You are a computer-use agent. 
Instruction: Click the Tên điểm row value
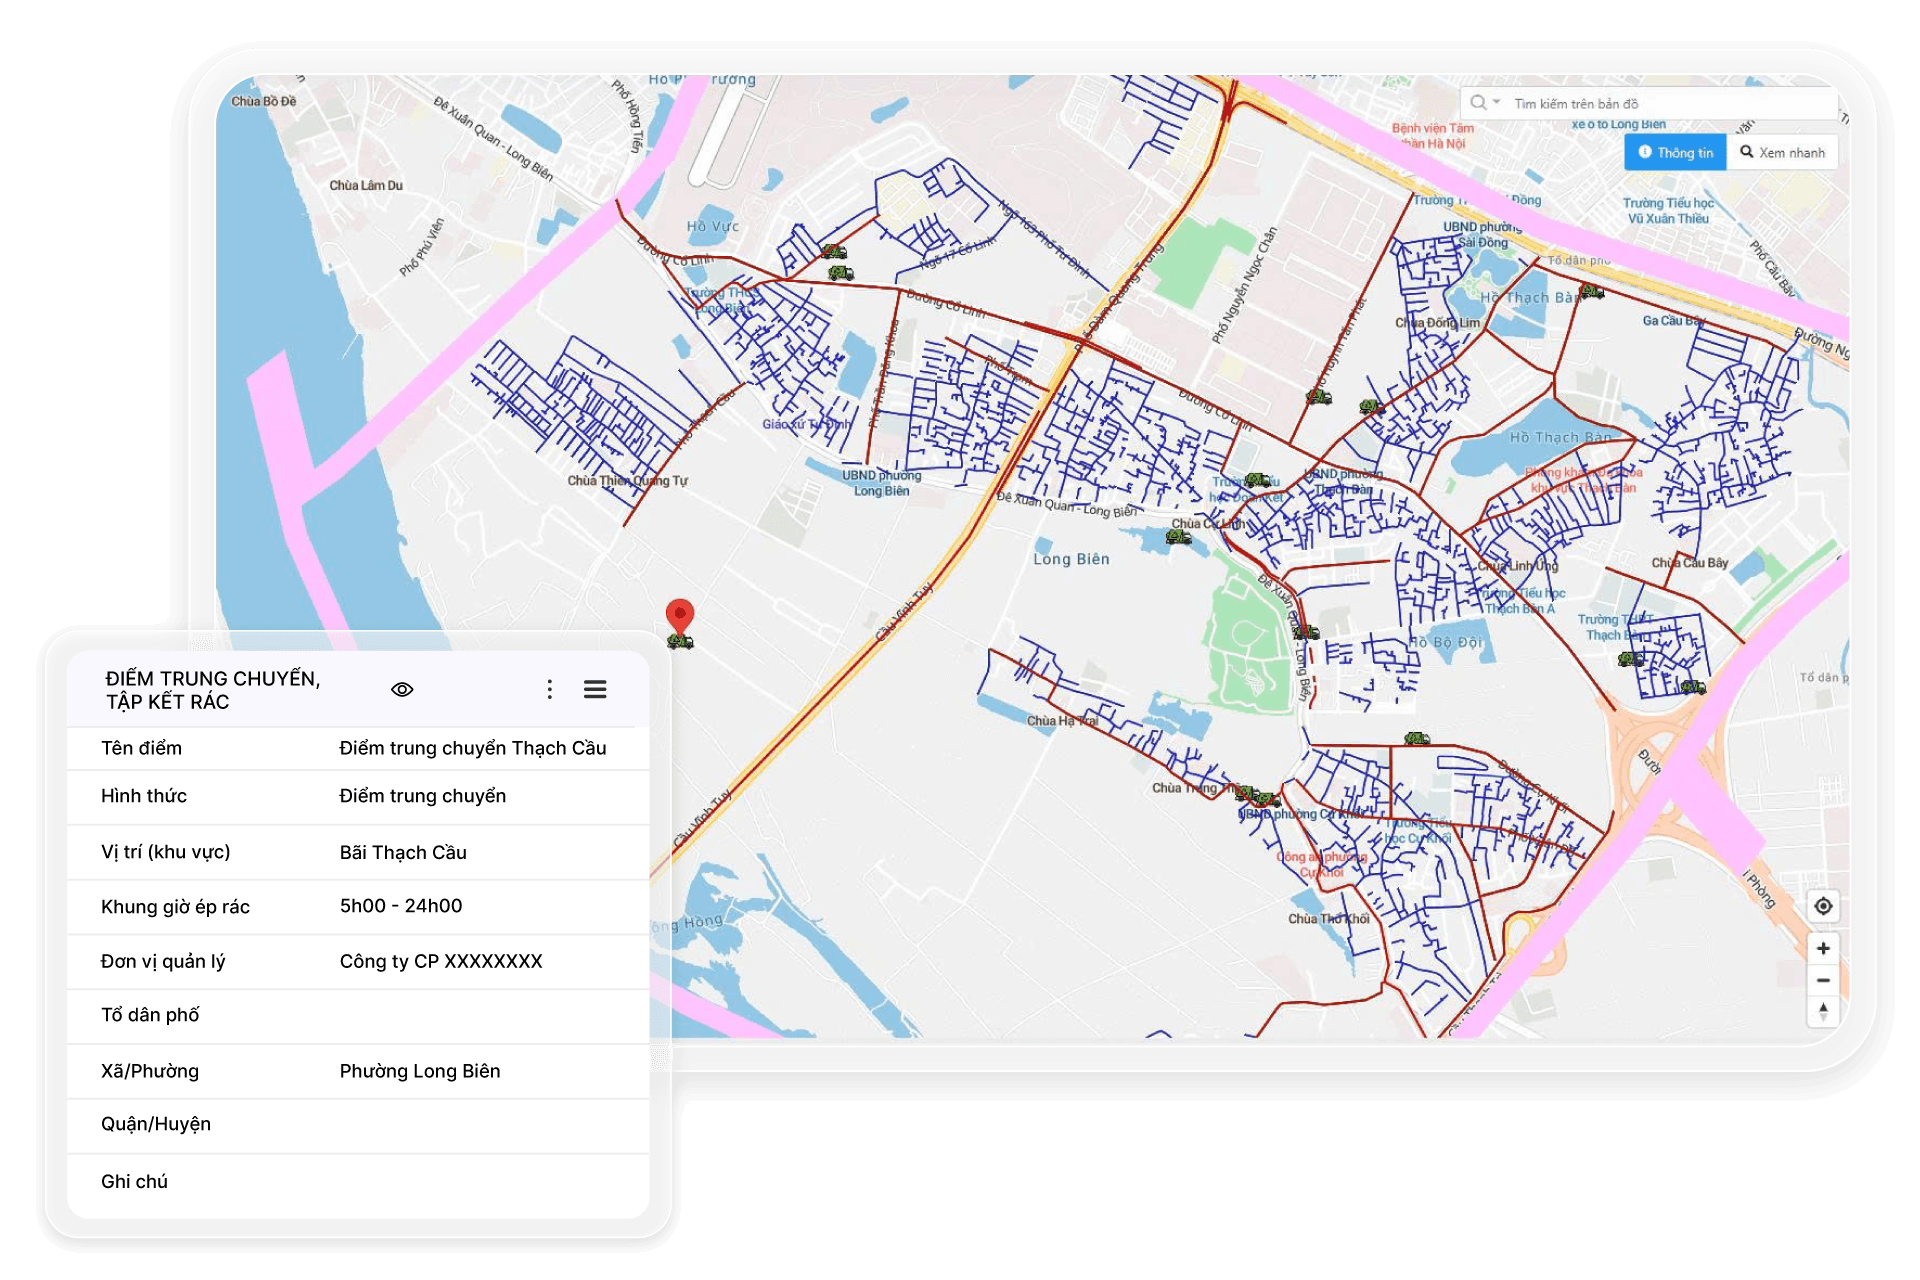pyautogui.click(x=472, y=748)
